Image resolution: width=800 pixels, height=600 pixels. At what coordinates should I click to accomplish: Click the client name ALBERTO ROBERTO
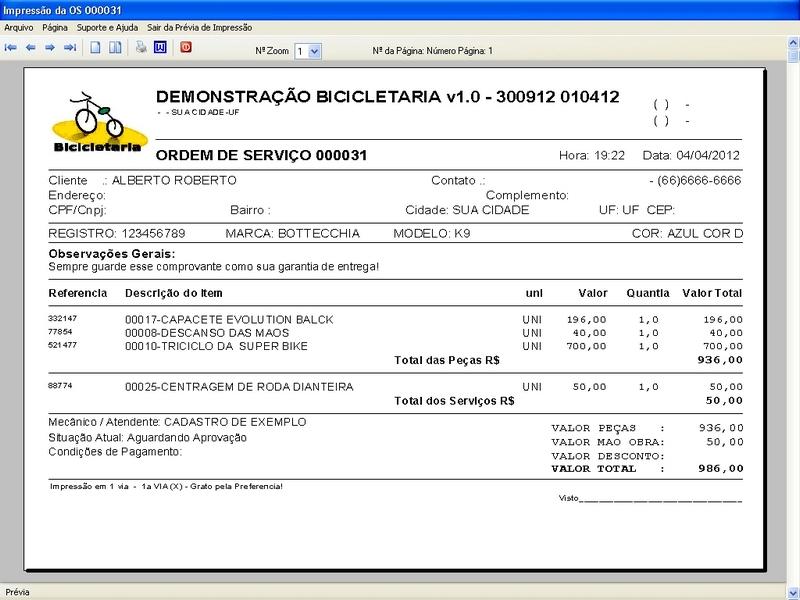click(174, 181)
